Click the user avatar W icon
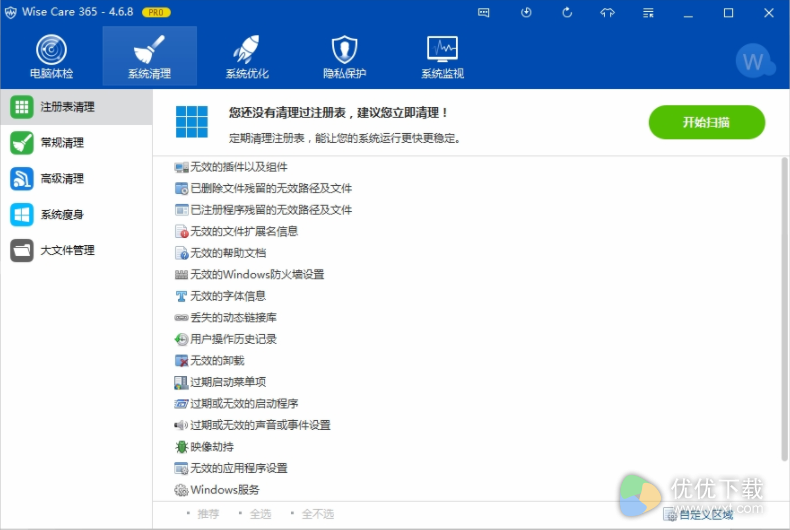The height and width of the screenshot is (530, 790). pos(754,61)
